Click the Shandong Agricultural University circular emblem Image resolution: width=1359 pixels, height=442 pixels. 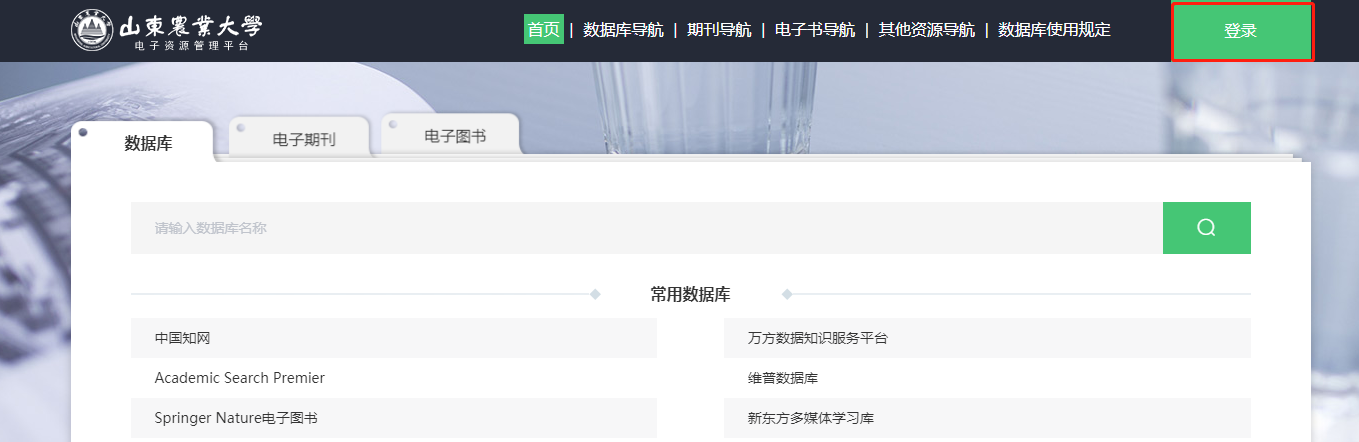click(92, 30)
